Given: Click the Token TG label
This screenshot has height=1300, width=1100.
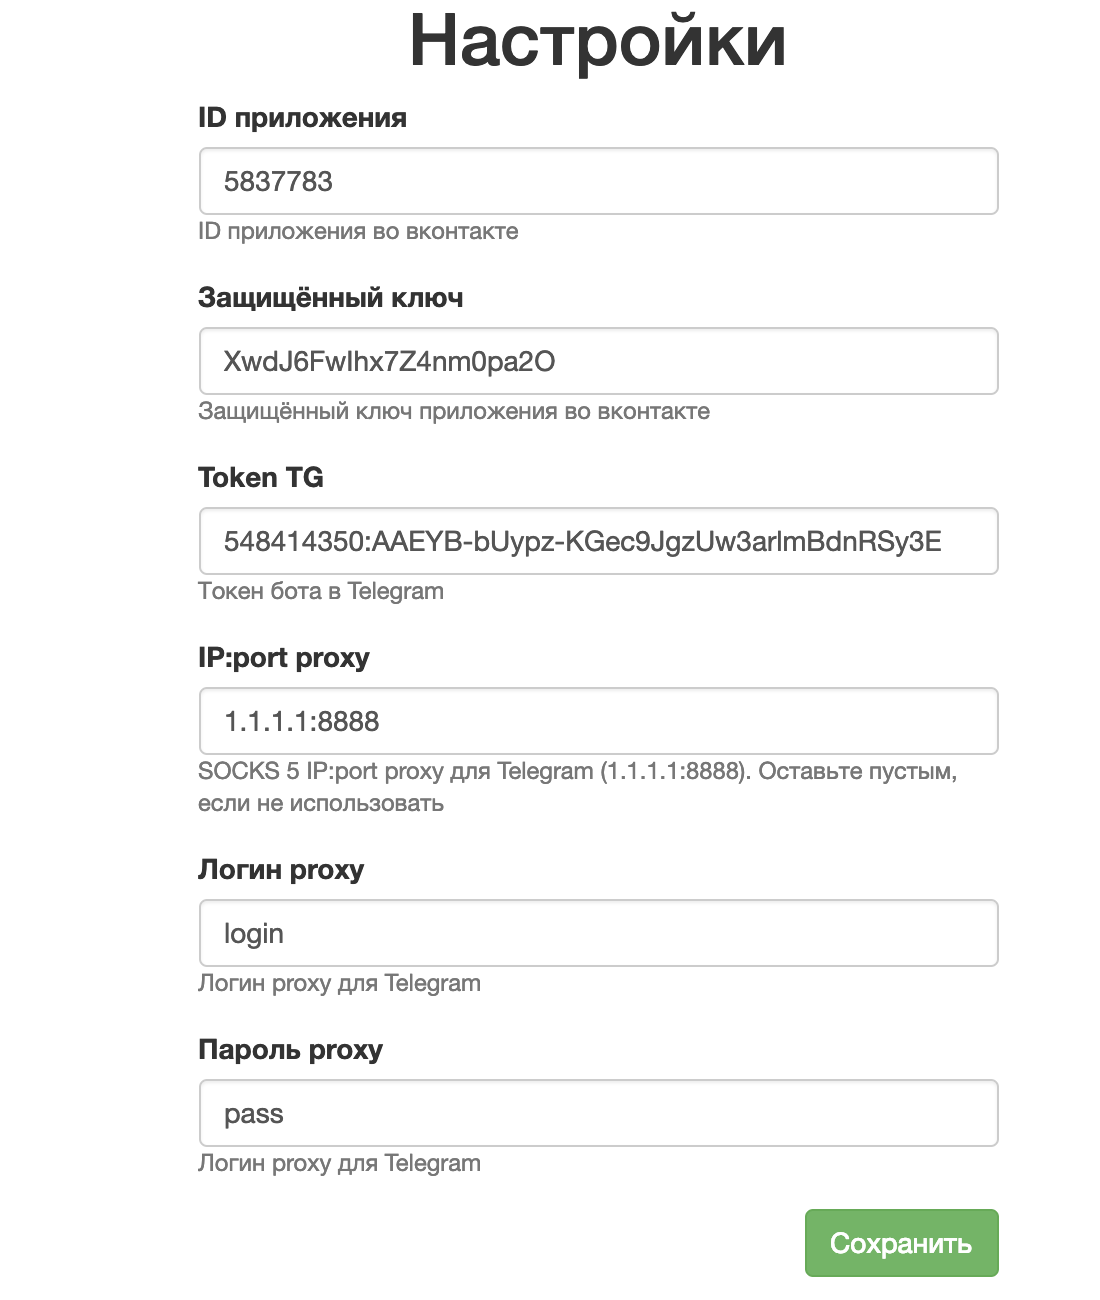Looking at the screenshot, I should 261,478.
